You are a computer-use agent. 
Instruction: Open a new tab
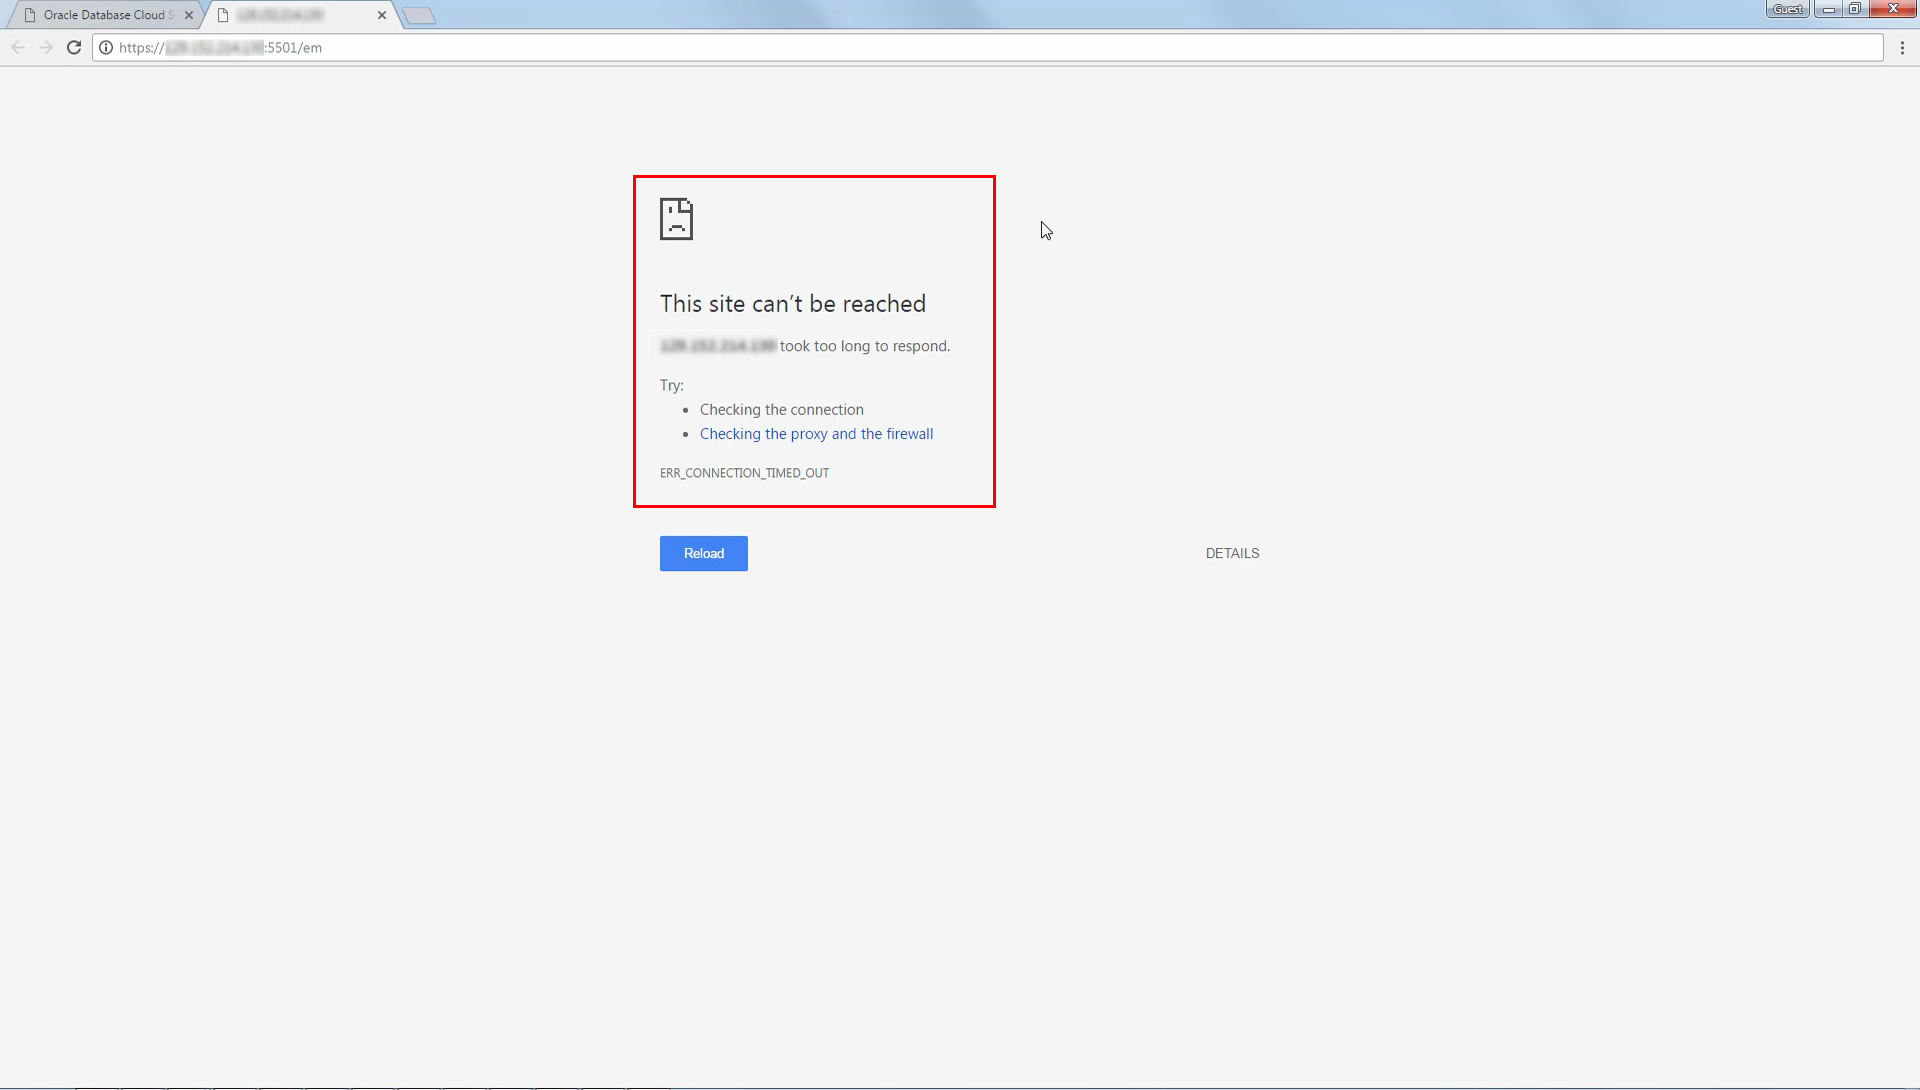419,15
